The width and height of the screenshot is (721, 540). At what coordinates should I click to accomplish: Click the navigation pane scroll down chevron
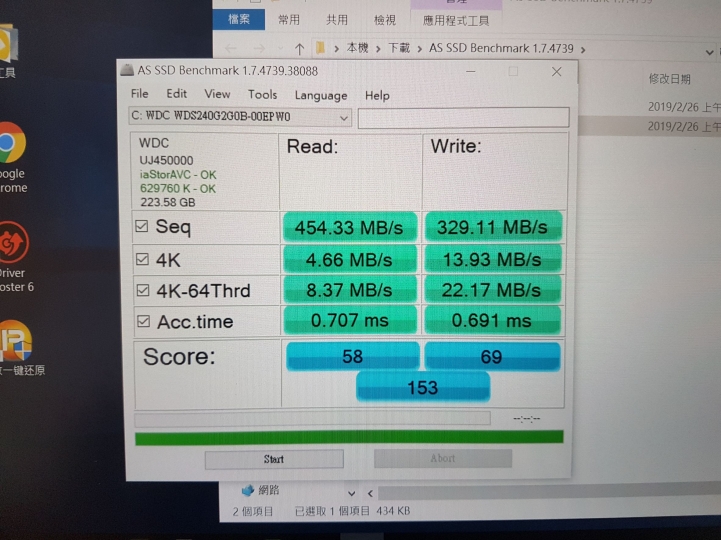point(351,494)
